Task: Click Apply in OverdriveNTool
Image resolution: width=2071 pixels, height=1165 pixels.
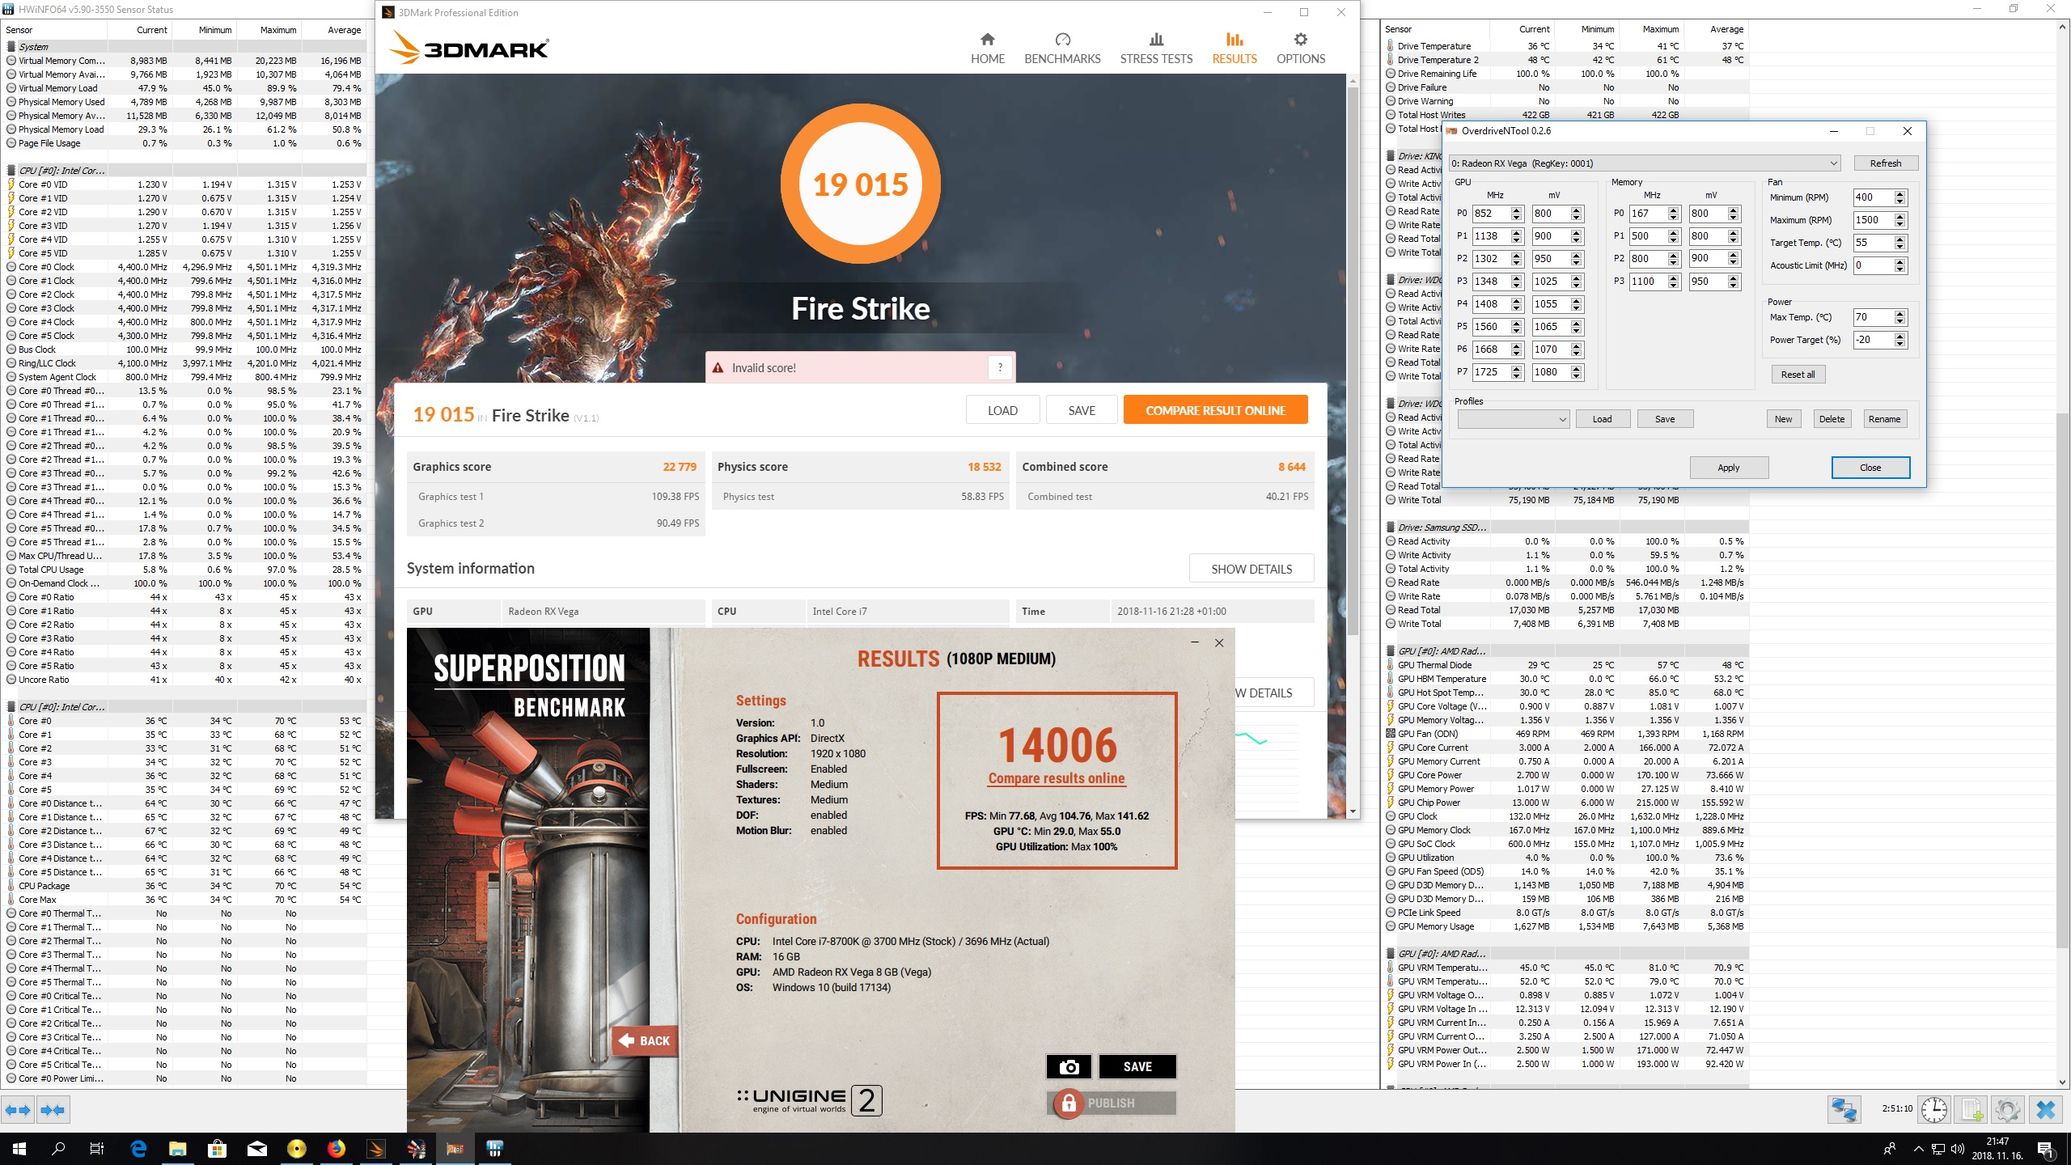Action: pos(1729,467)
